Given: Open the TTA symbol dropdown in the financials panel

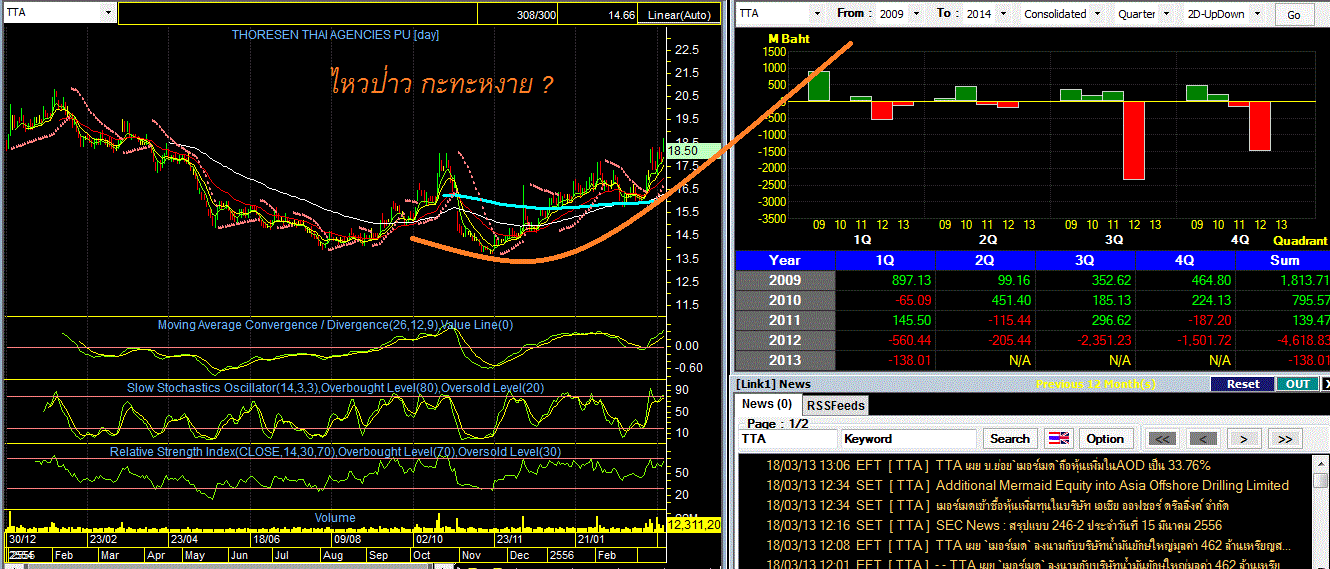Looking at the screenshot, I should pyautogui.click(x=817, y=14).
